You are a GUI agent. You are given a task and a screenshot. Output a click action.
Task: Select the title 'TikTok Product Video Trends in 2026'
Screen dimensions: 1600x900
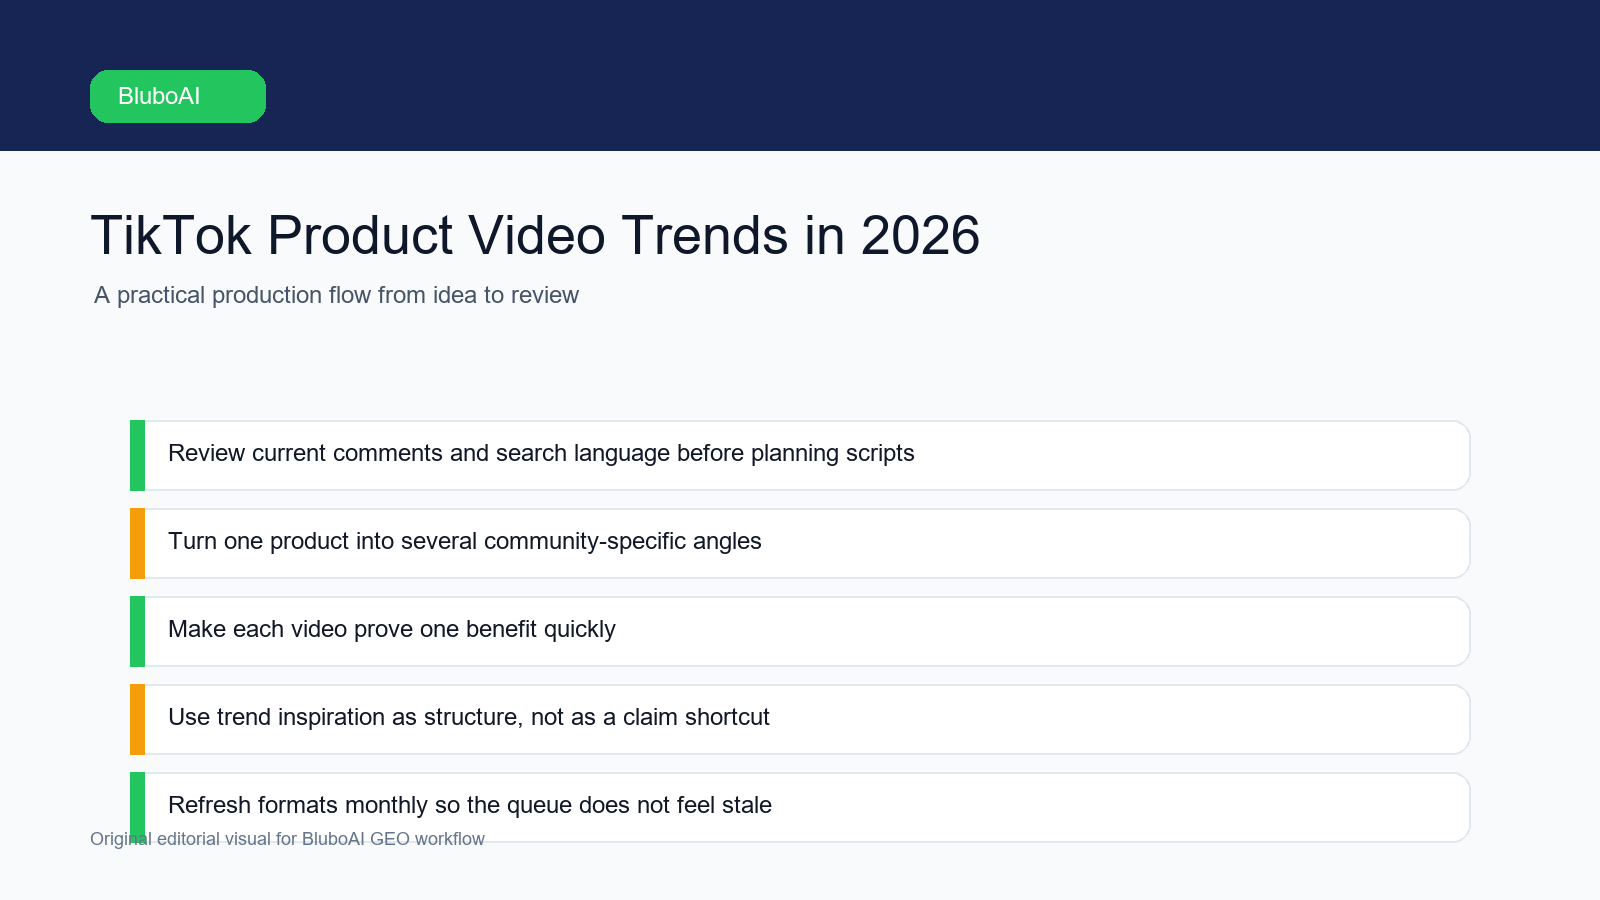[535, 236]
